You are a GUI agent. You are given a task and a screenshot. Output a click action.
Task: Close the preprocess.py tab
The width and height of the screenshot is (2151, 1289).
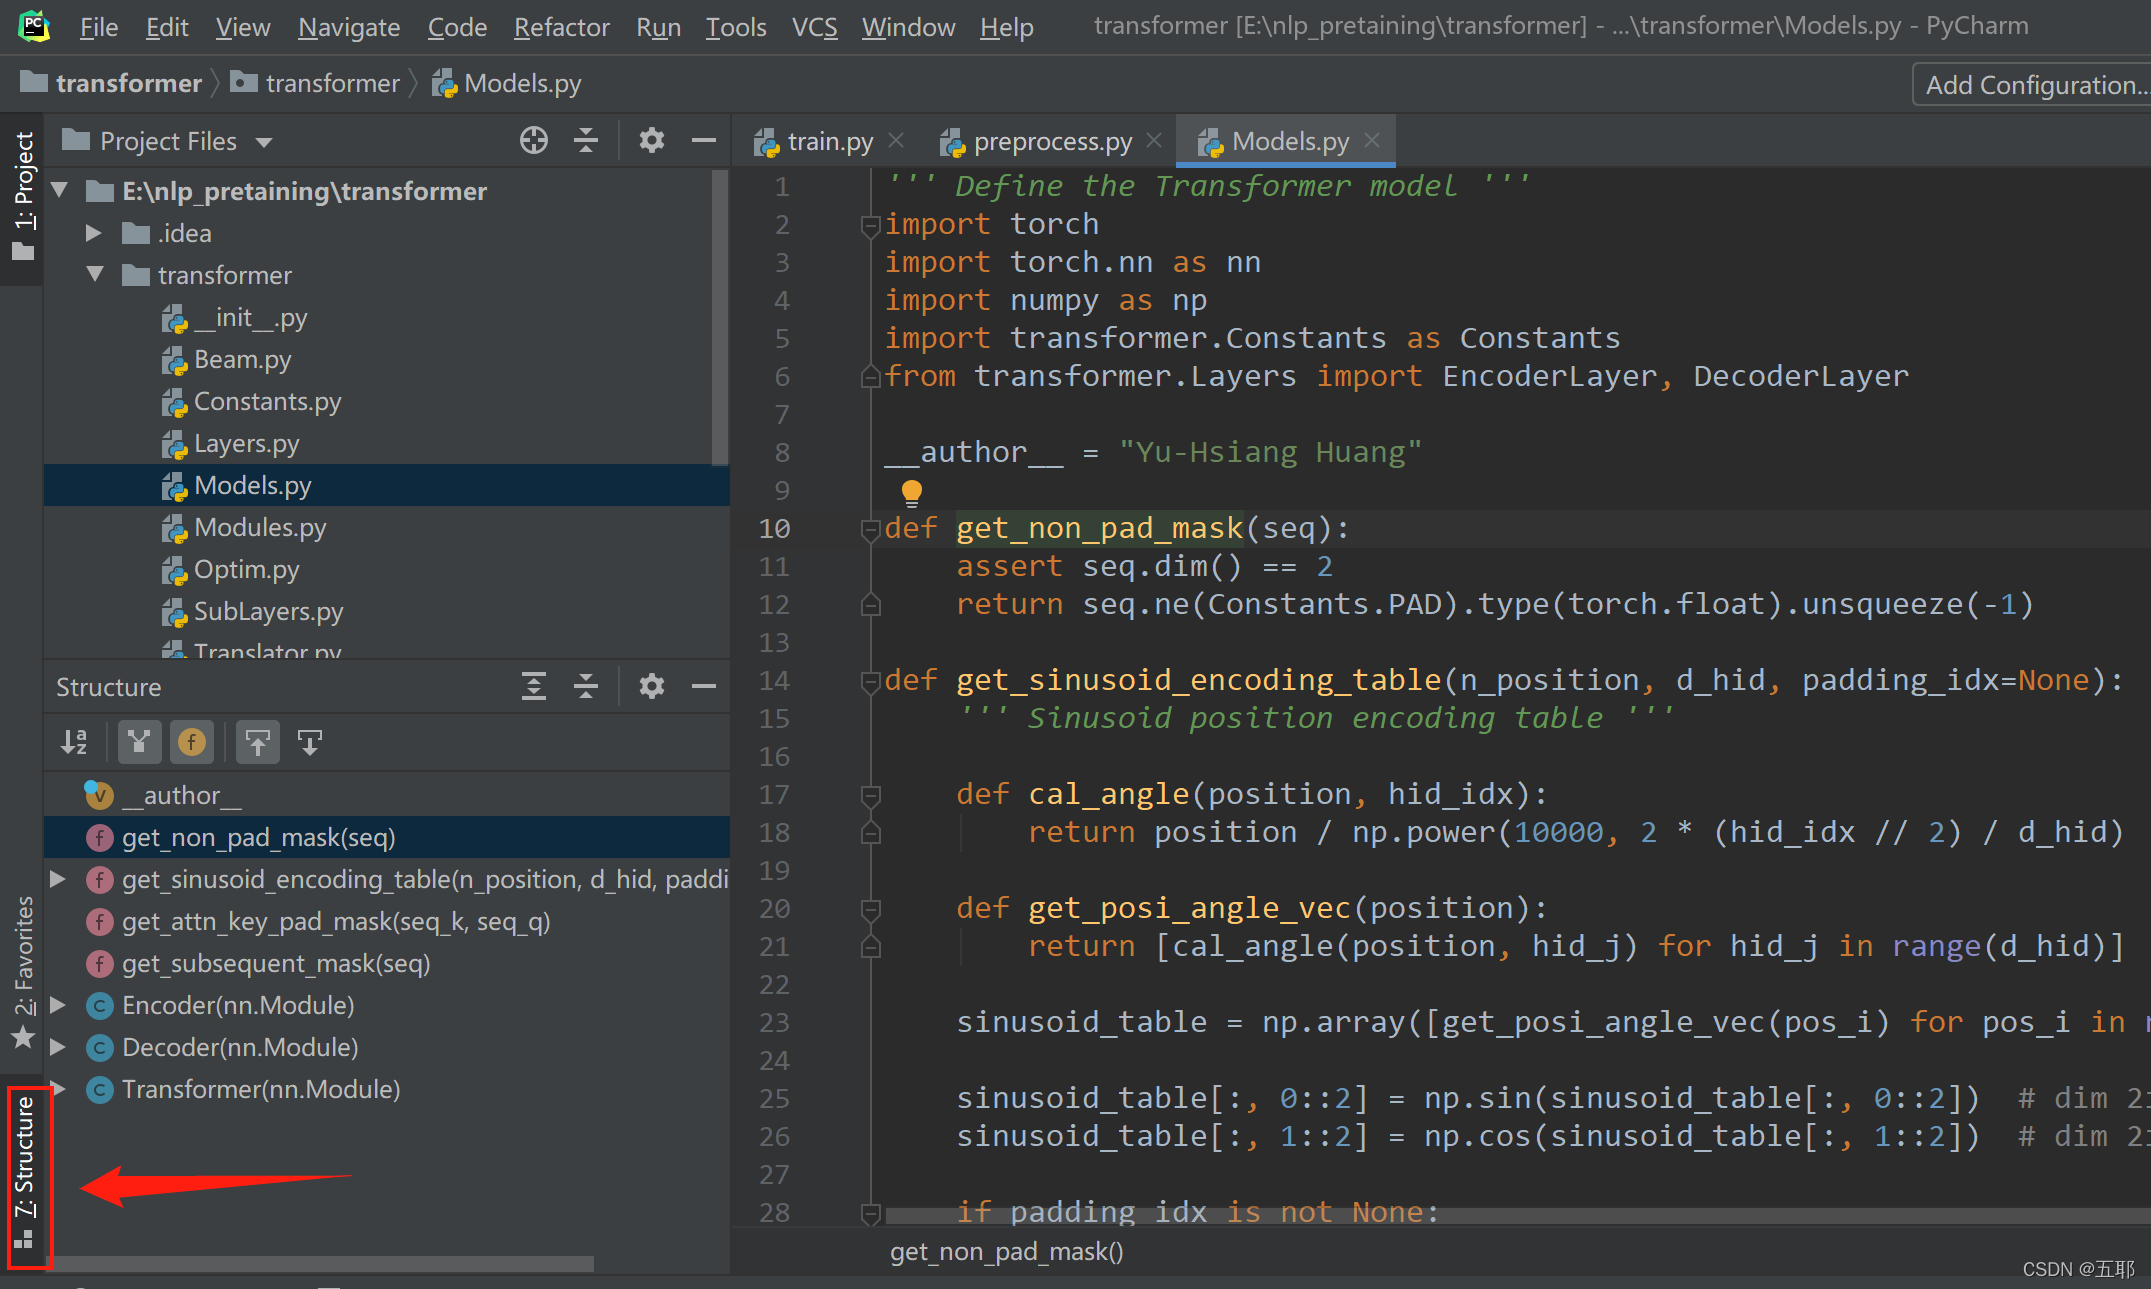pos(1154,141)
